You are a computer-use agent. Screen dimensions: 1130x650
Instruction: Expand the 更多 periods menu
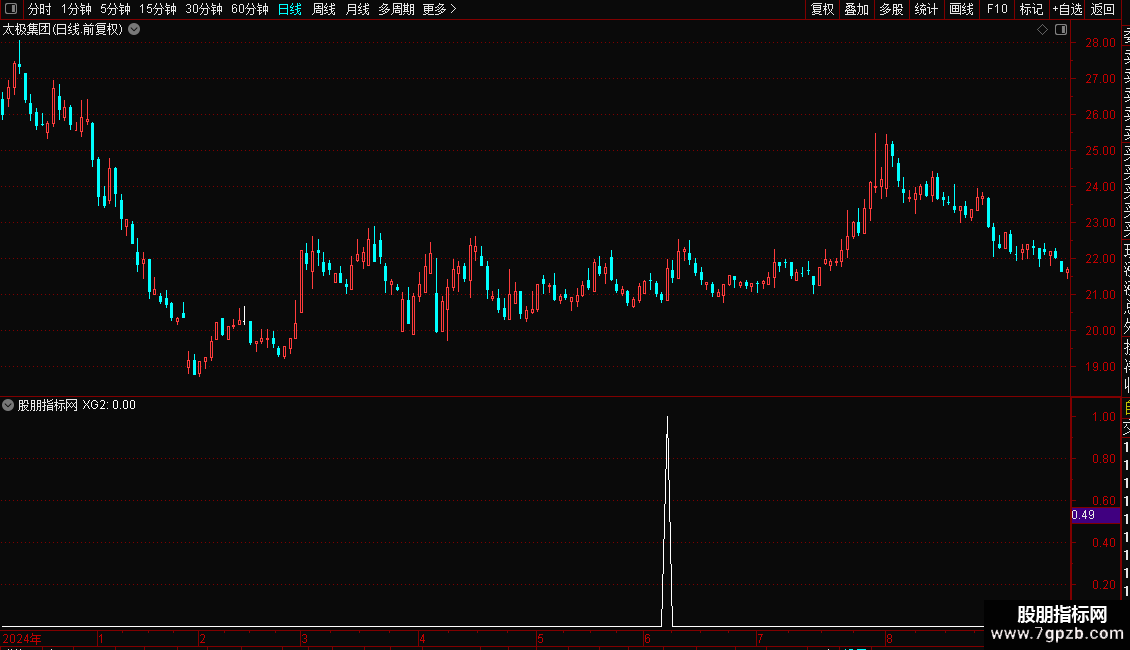point(440,9)
